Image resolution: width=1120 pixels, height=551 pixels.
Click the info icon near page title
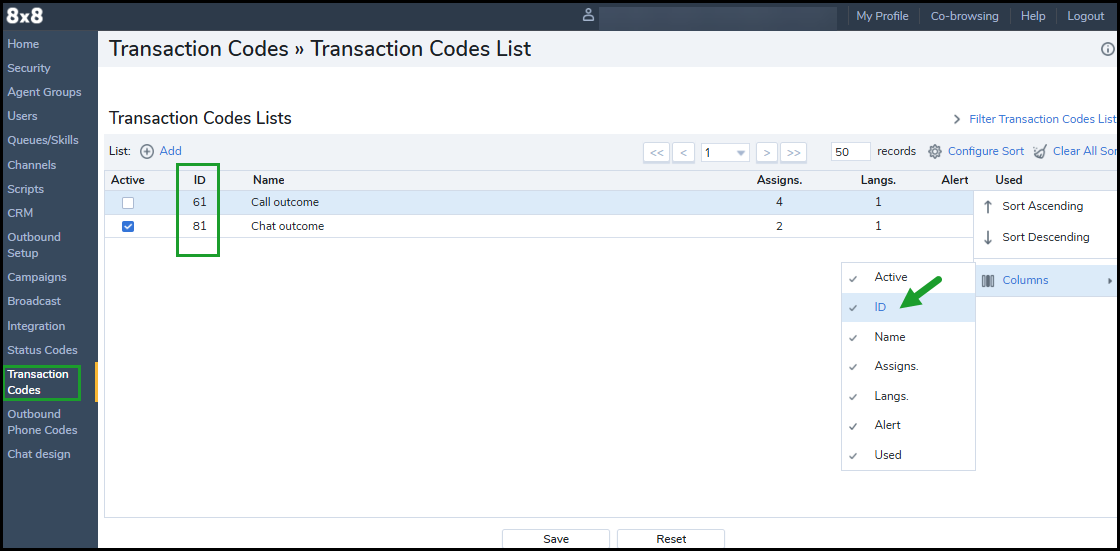tap(1107, 49)
